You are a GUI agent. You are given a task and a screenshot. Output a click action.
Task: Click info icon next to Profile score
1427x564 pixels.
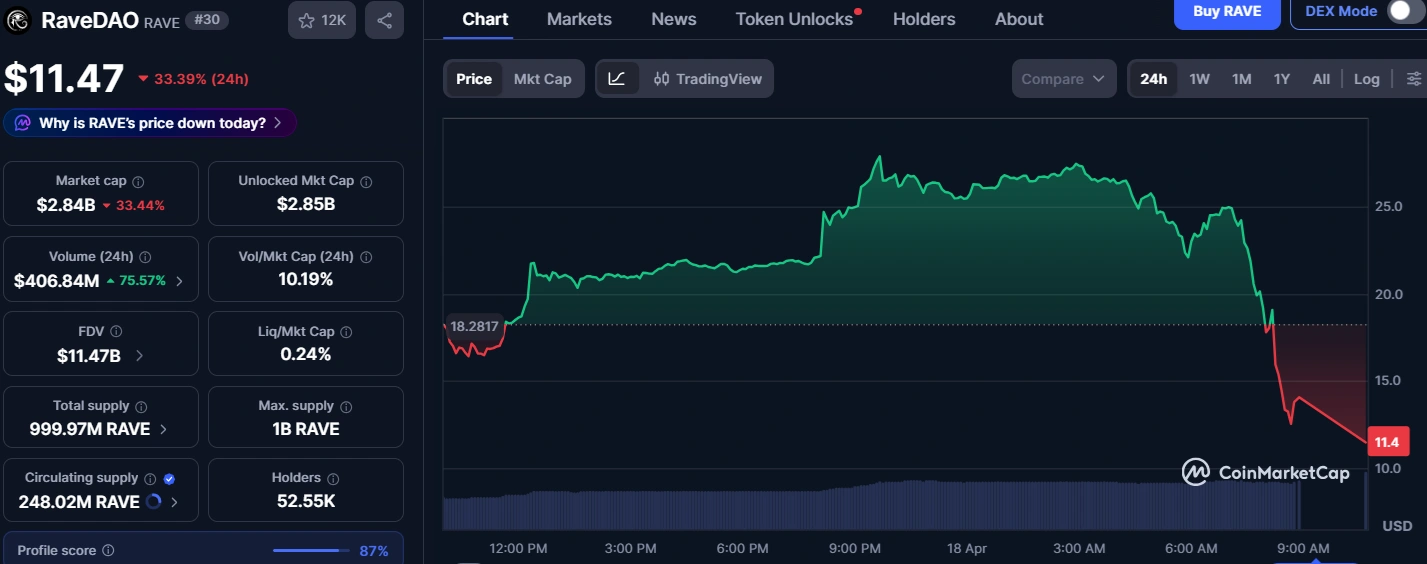point(108,551)
